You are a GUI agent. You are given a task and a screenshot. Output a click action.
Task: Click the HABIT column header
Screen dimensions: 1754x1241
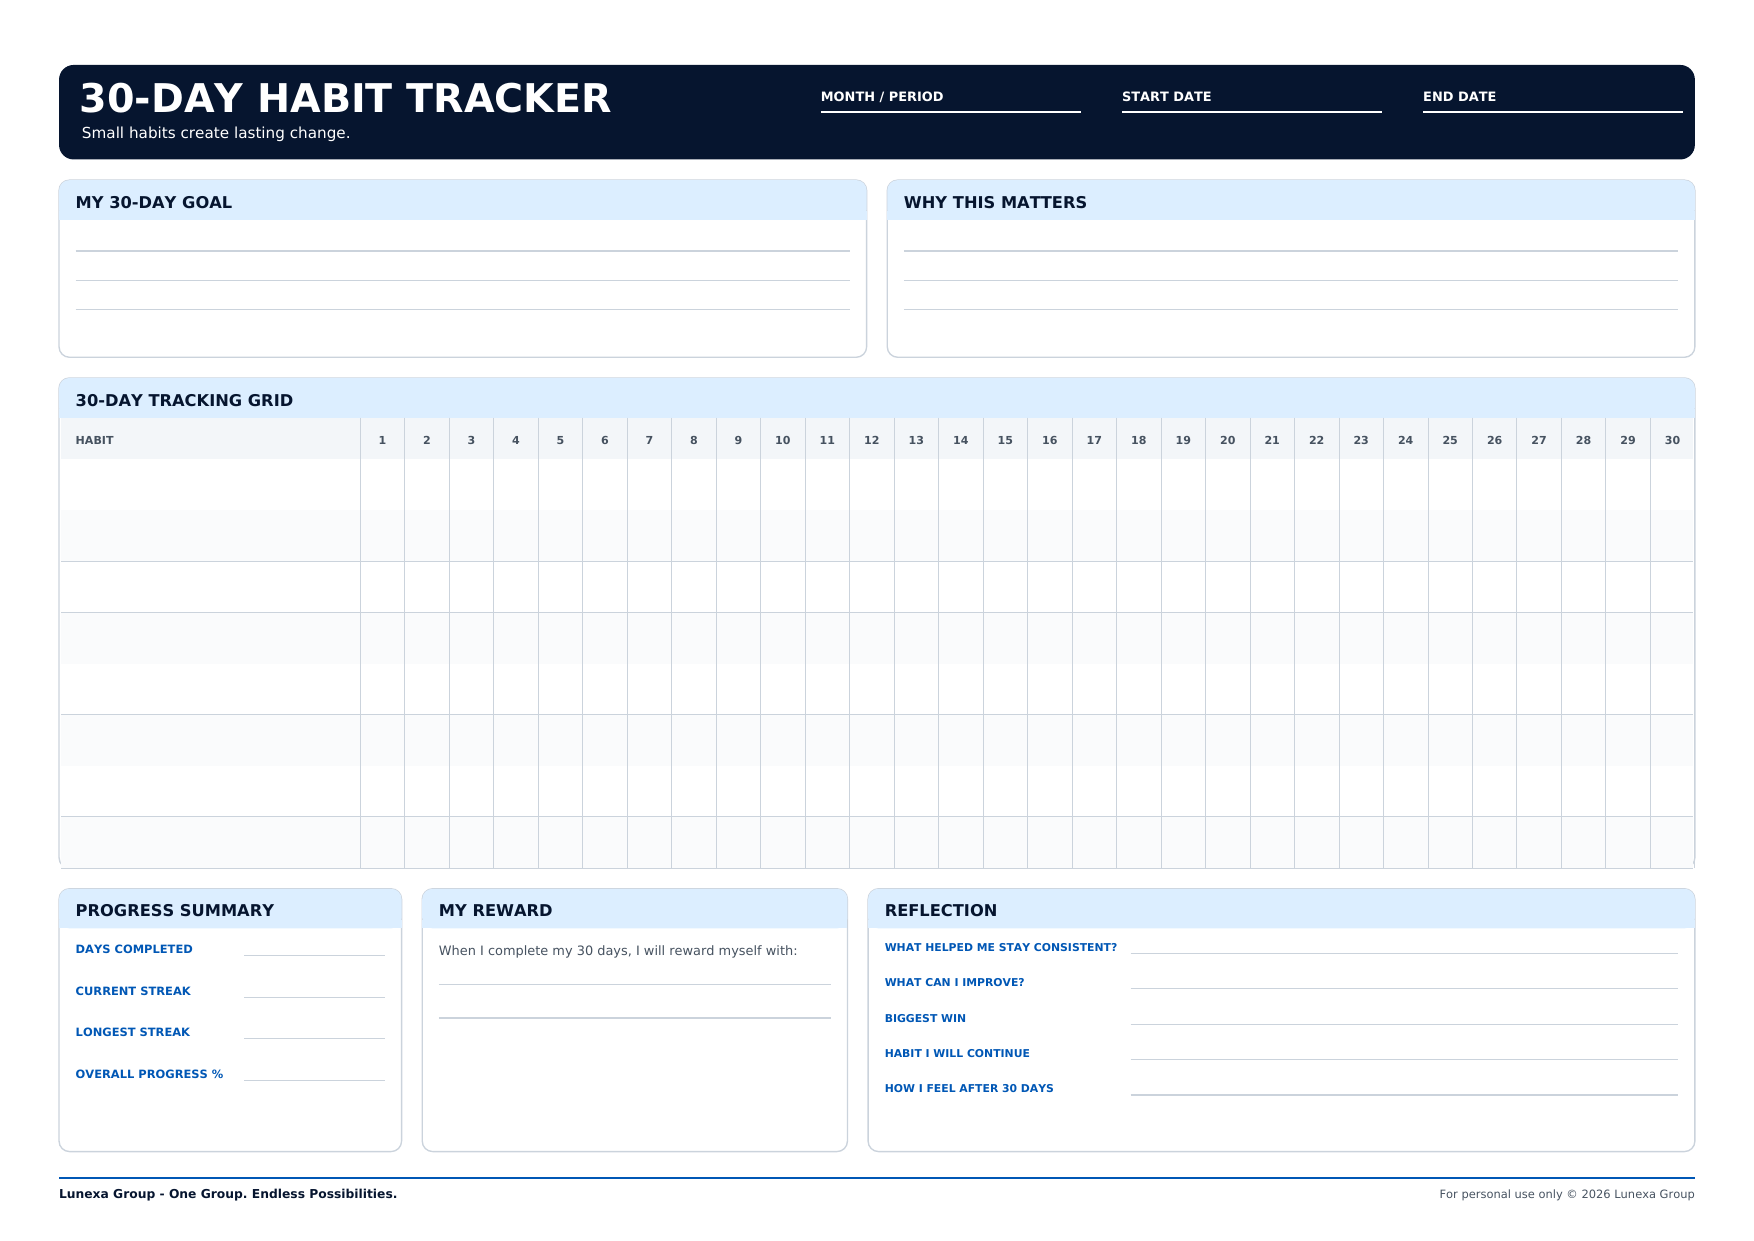click(95, 440)
